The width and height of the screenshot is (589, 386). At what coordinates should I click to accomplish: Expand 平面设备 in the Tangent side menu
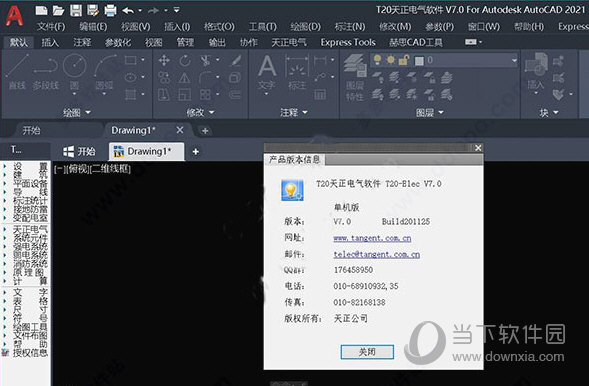tap(30, 184)
